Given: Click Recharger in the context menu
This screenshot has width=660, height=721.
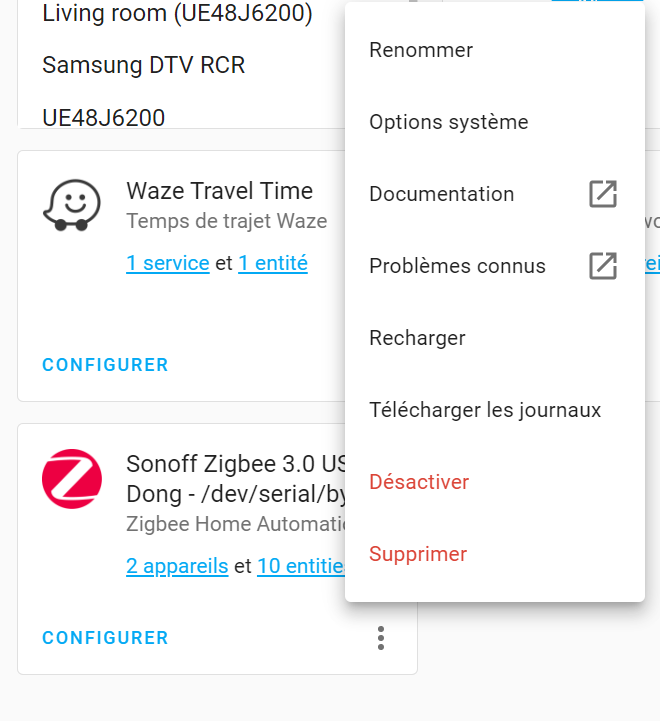Looking at the screenshot, I should tap(418, 338).
